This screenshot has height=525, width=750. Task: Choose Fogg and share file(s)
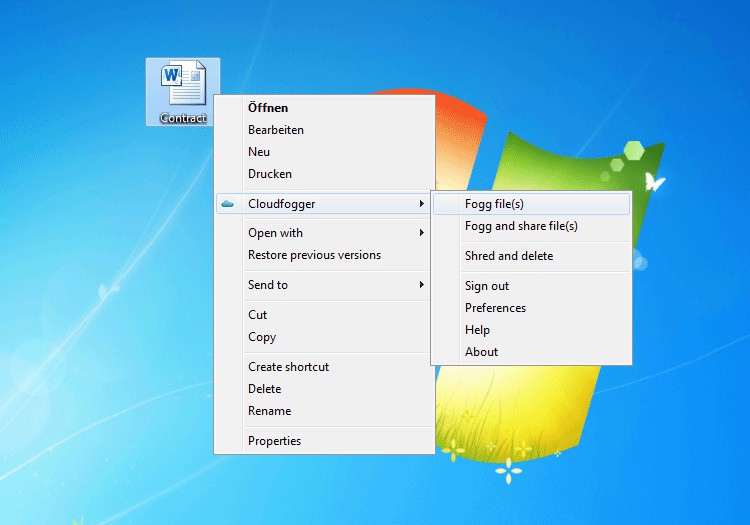[531, 226]
